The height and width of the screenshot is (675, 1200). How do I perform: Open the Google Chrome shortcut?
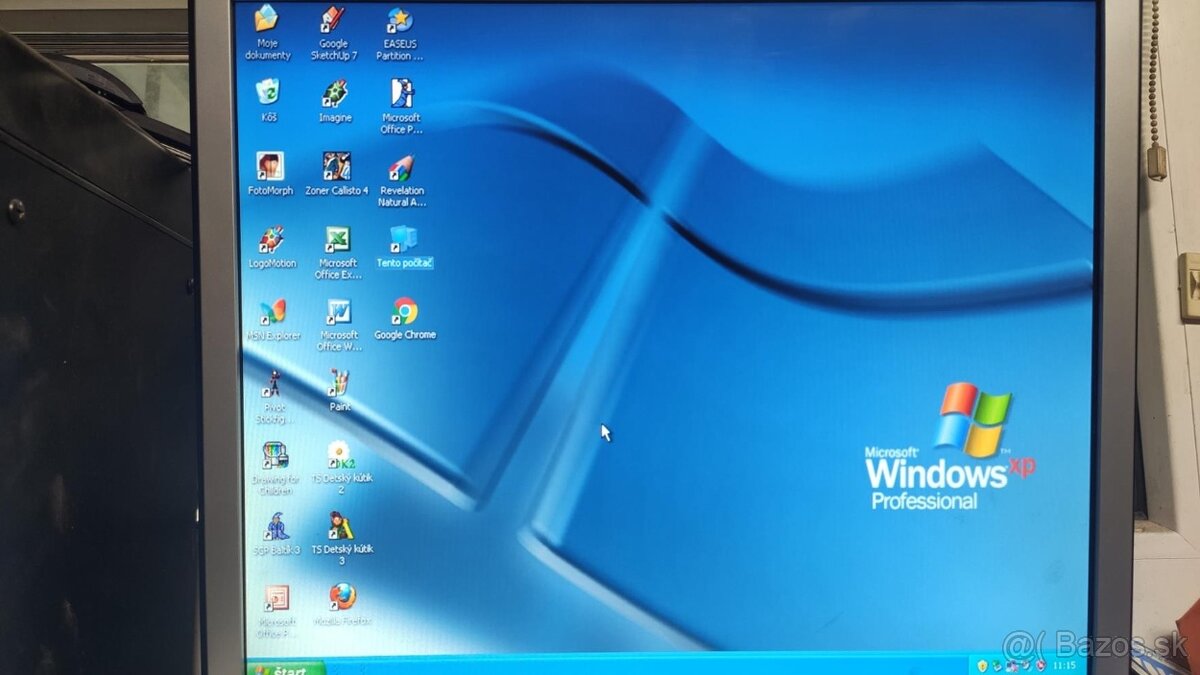[x=405, y=311]
